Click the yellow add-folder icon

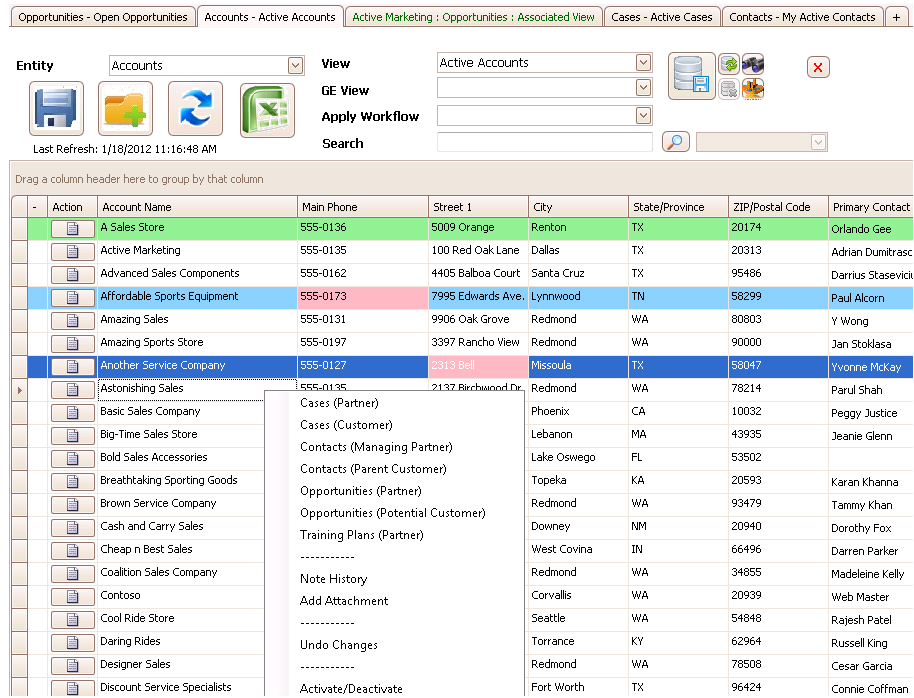pyautogui.click(x=125, y=108)
